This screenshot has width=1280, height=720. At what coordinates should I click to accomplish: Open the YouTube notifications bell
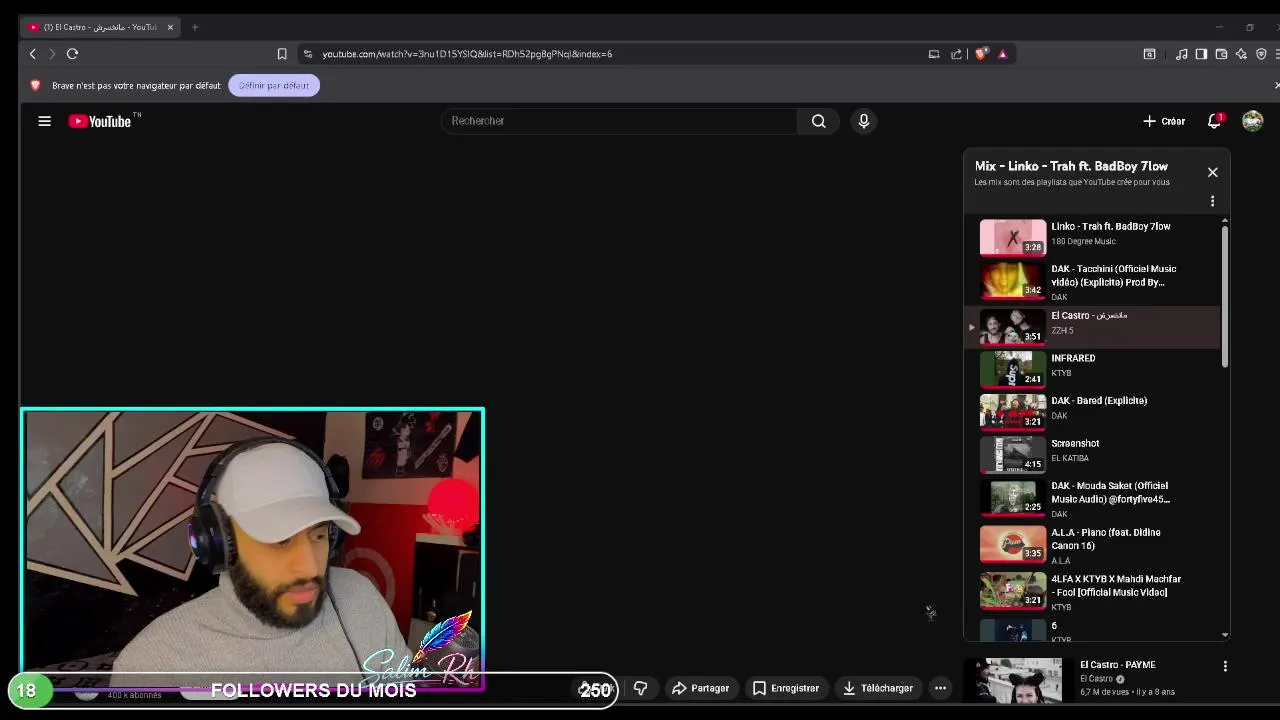click(1214, 121)
